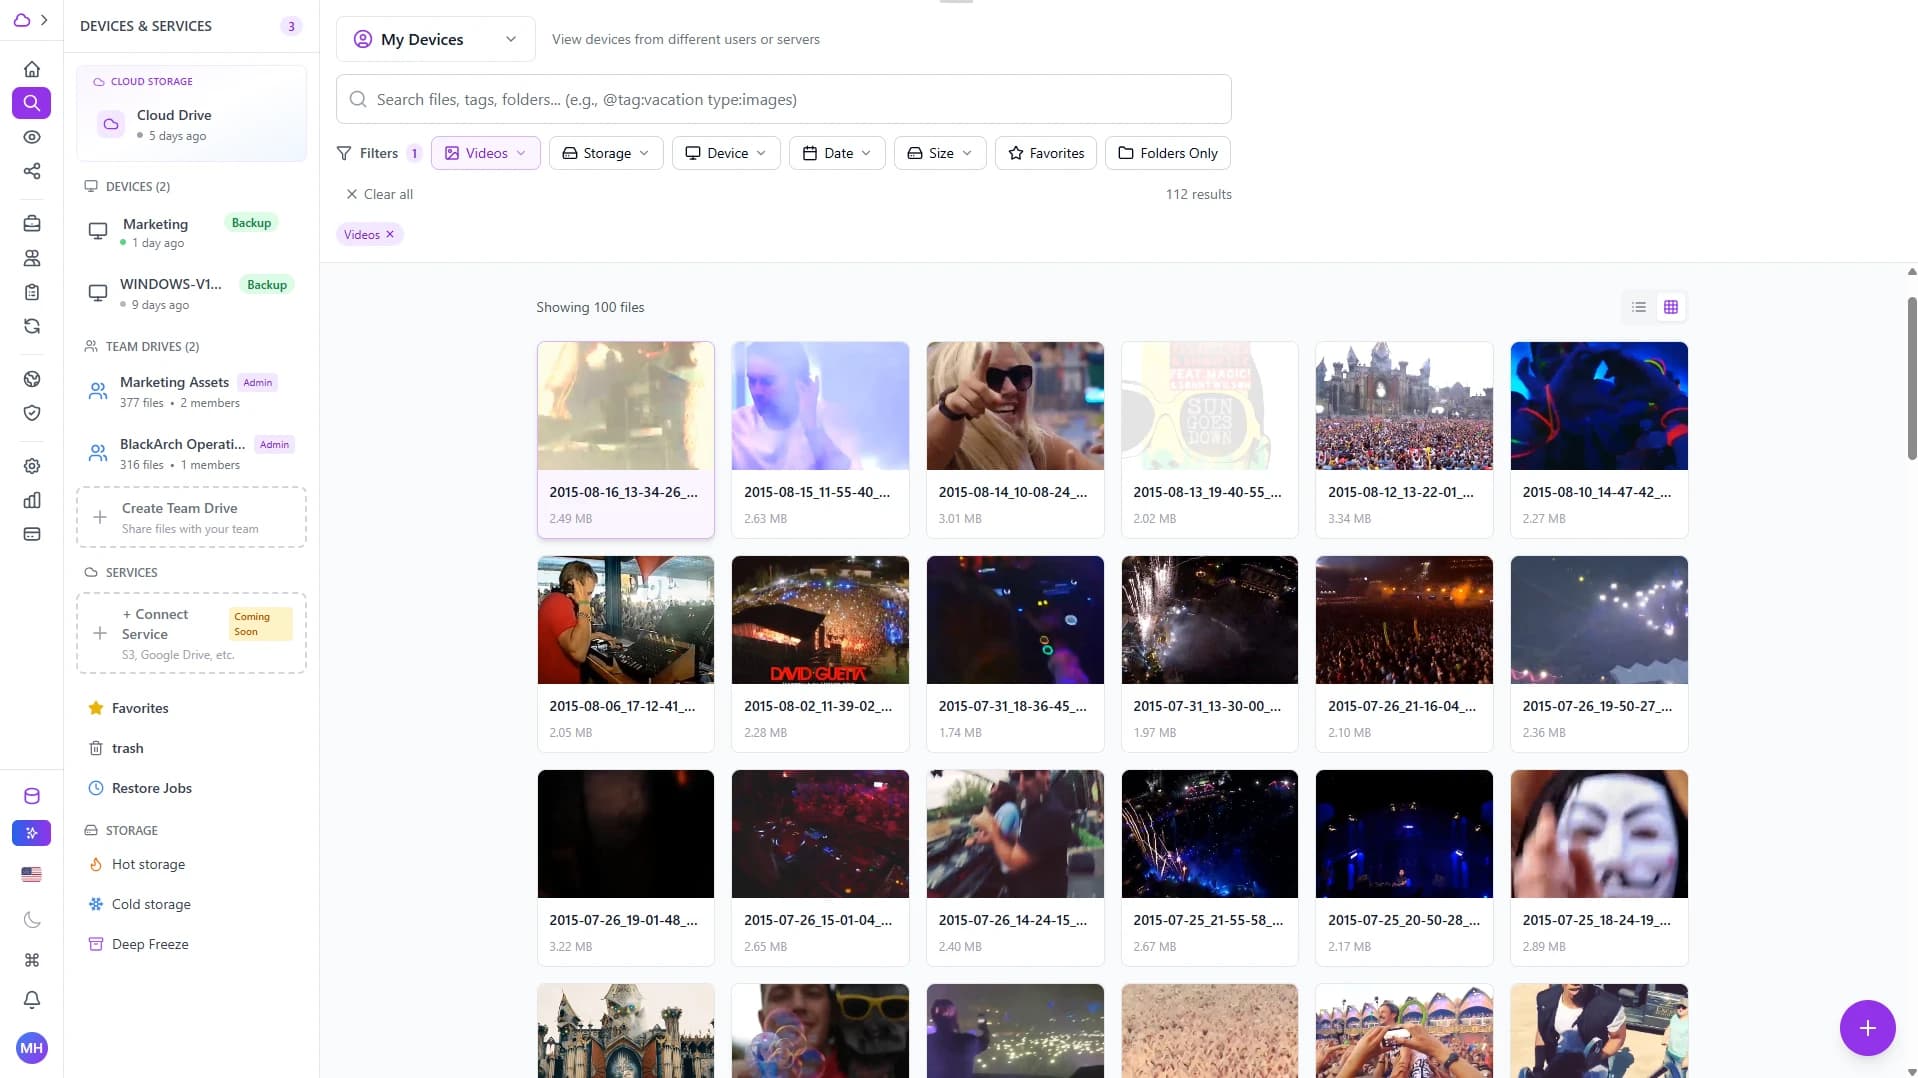
Task: Expand the Date filter dropdown
Action: [836, 153]
